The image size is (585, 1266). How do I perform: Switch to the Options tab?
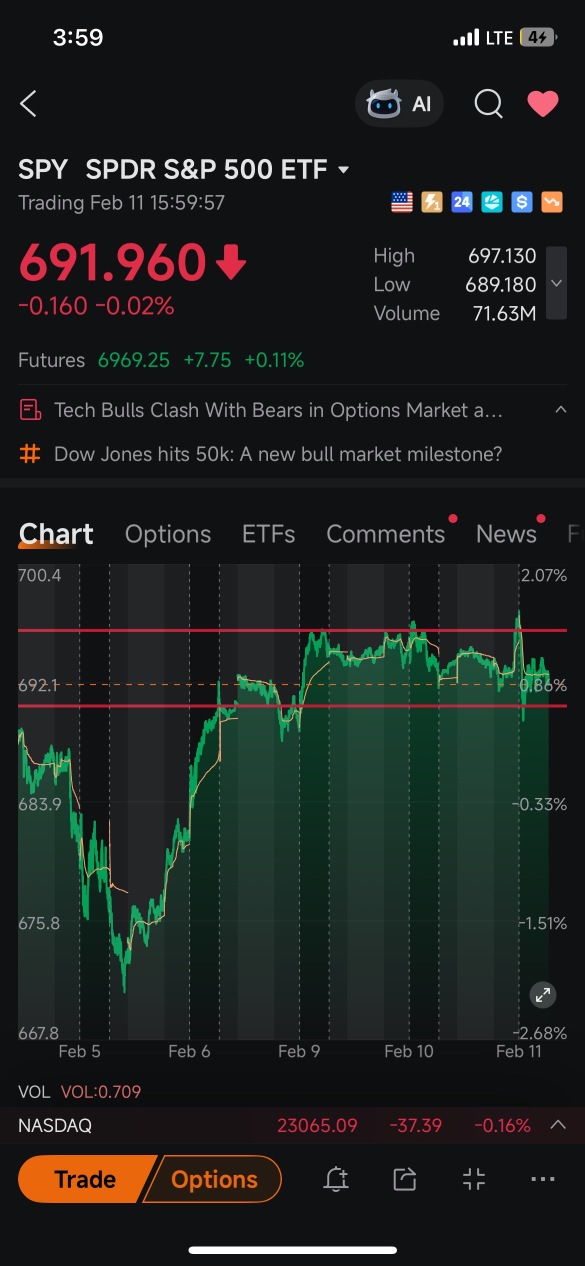click(168, 534)
